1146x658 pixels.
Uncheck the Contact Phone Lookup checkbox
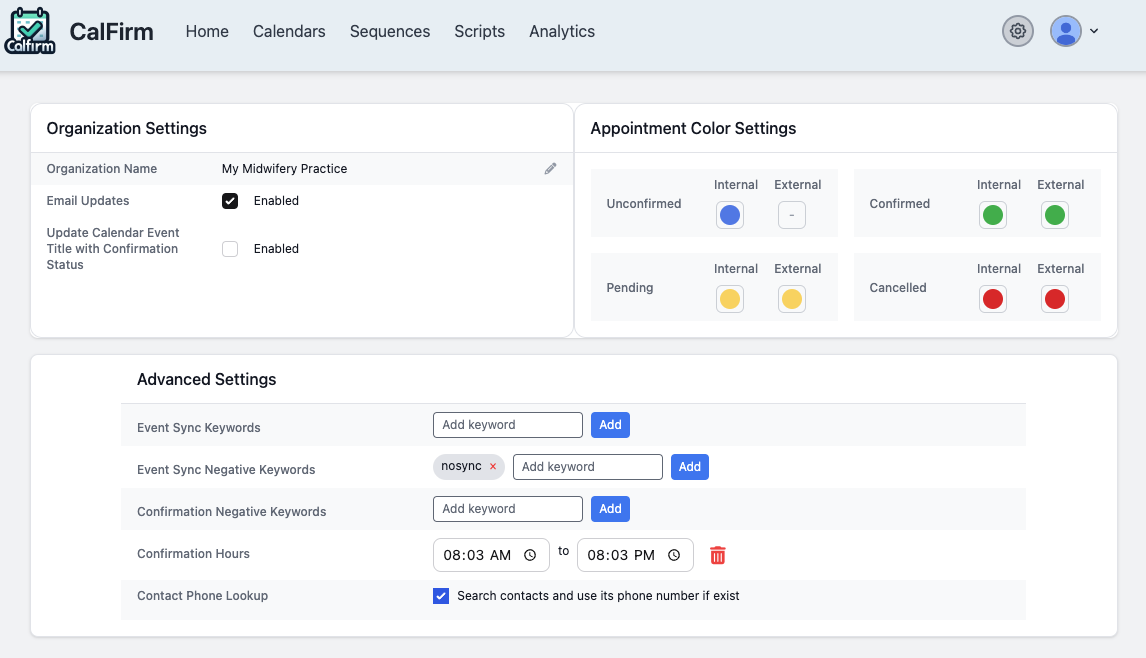coord(441,596)
